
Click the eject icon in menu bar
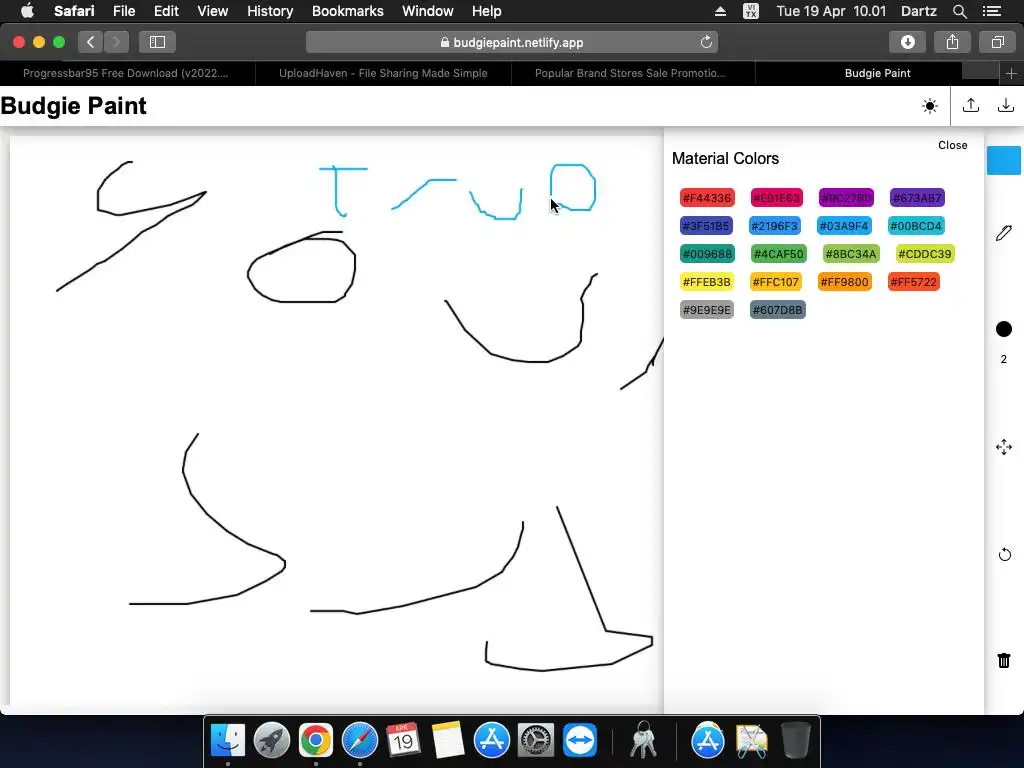[720, 11]
